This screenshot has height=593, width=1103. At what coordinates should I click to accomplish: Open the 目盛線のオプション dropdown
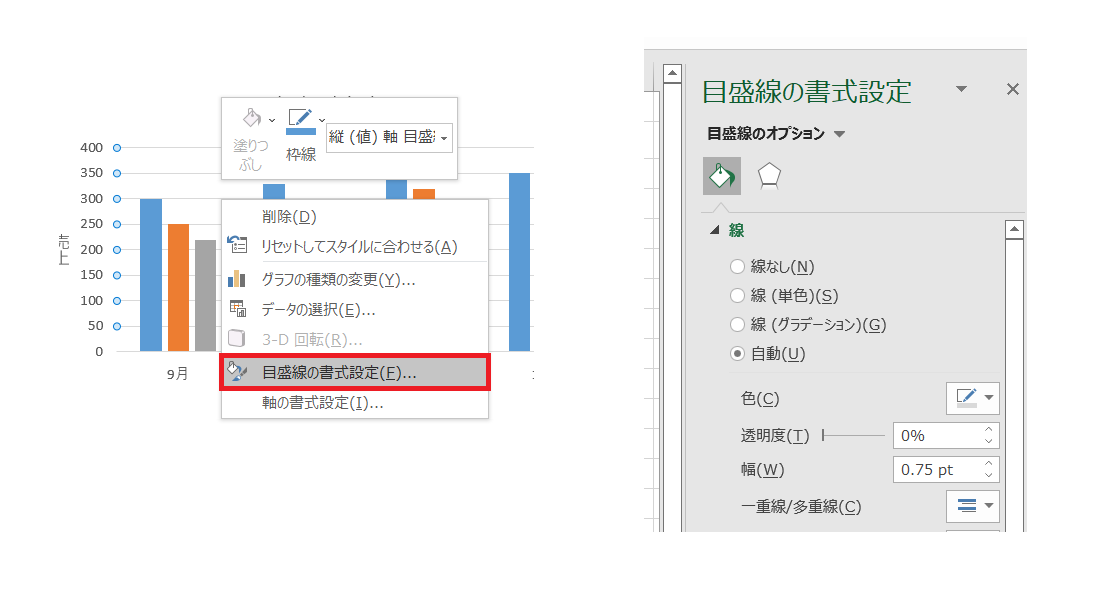click(840, 135)
